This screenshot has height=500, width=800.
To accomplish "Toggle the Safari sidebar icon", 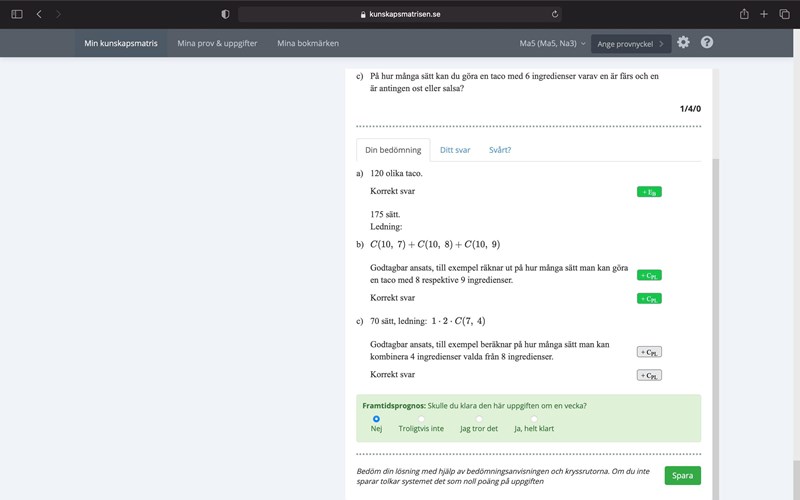I will [x=16, y=14].
